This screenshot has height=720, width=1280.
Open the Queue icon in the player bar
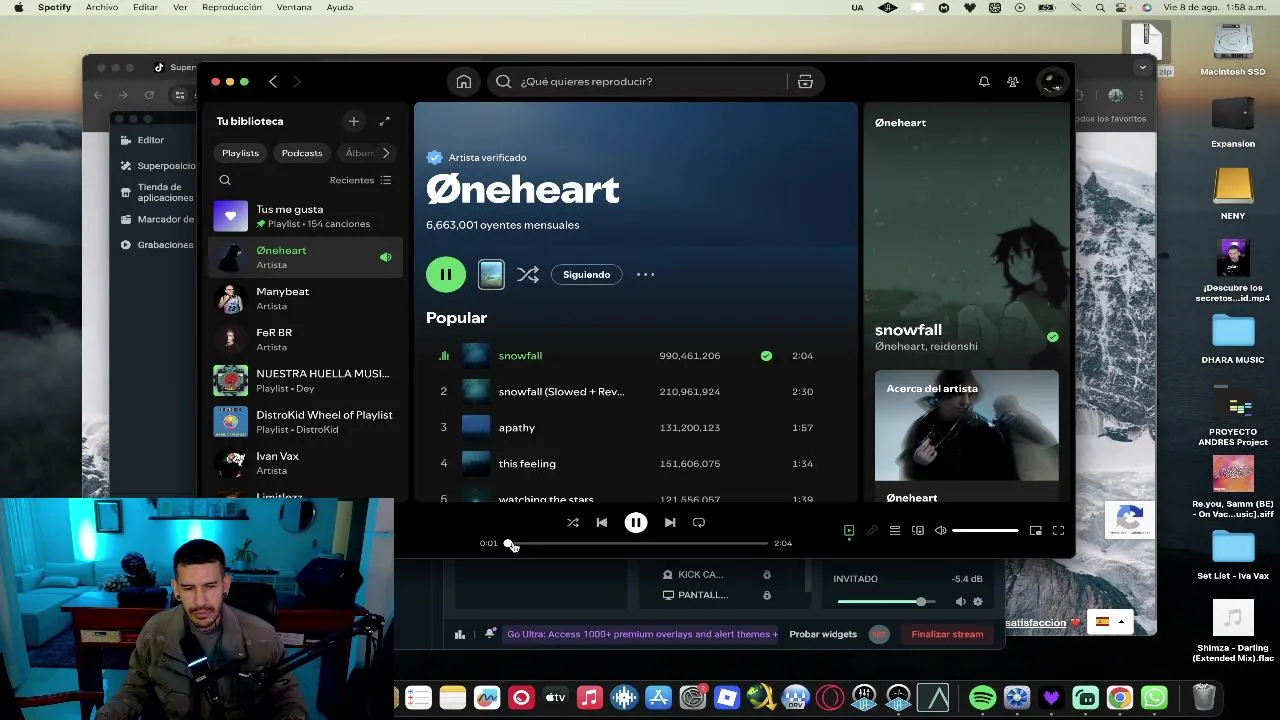pyautogui.click(x=895, y=531)
